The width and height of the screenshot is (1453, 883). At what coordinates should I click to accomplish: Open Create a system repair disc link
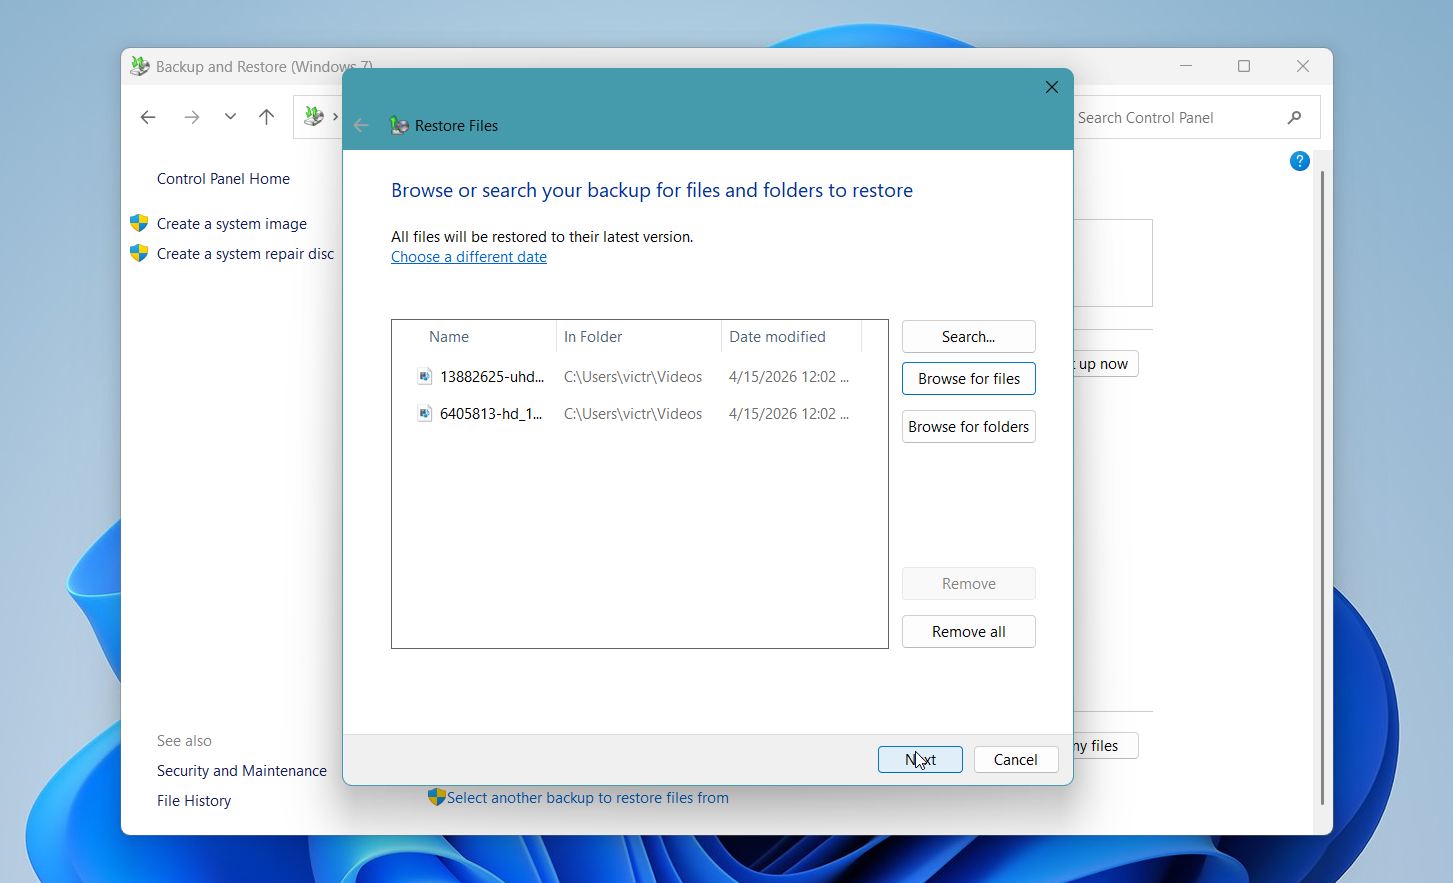coord(245,254)
